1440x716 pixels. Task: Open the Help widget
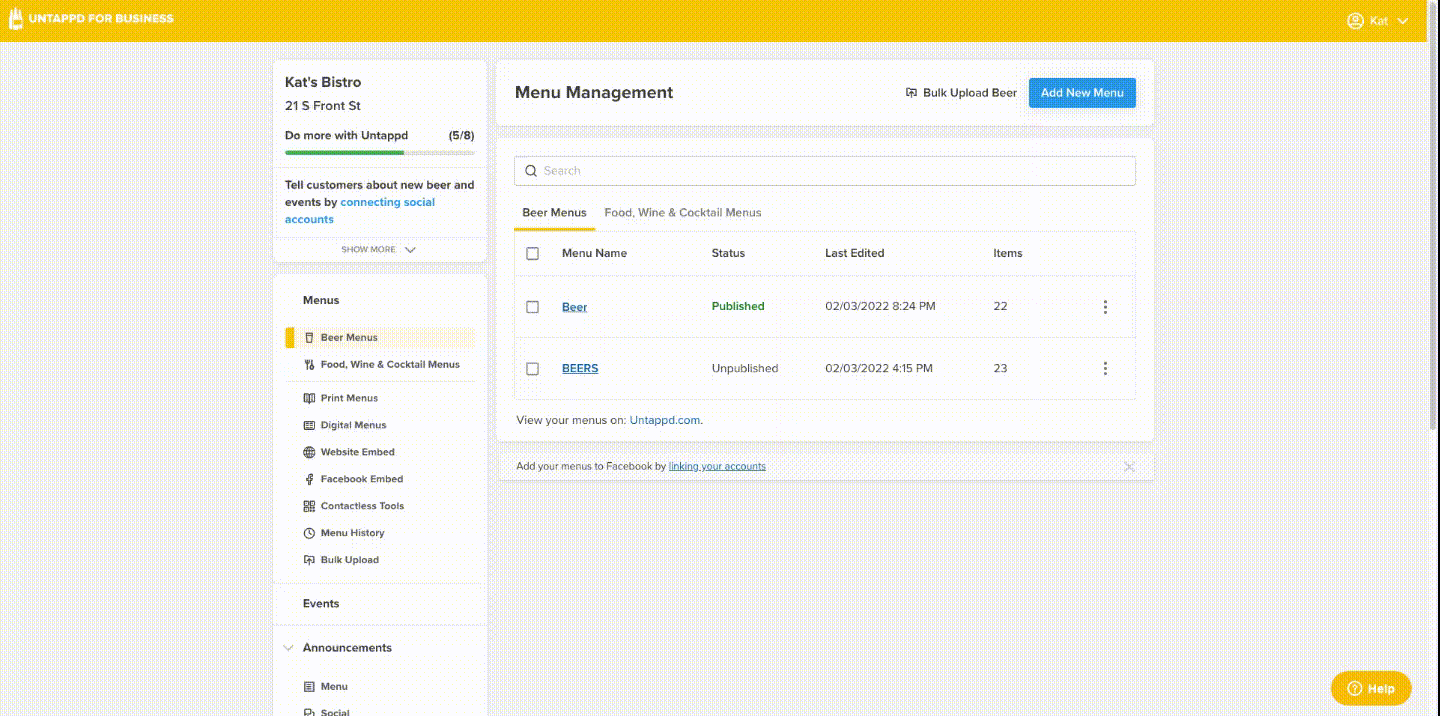(x=1371, y=688)
